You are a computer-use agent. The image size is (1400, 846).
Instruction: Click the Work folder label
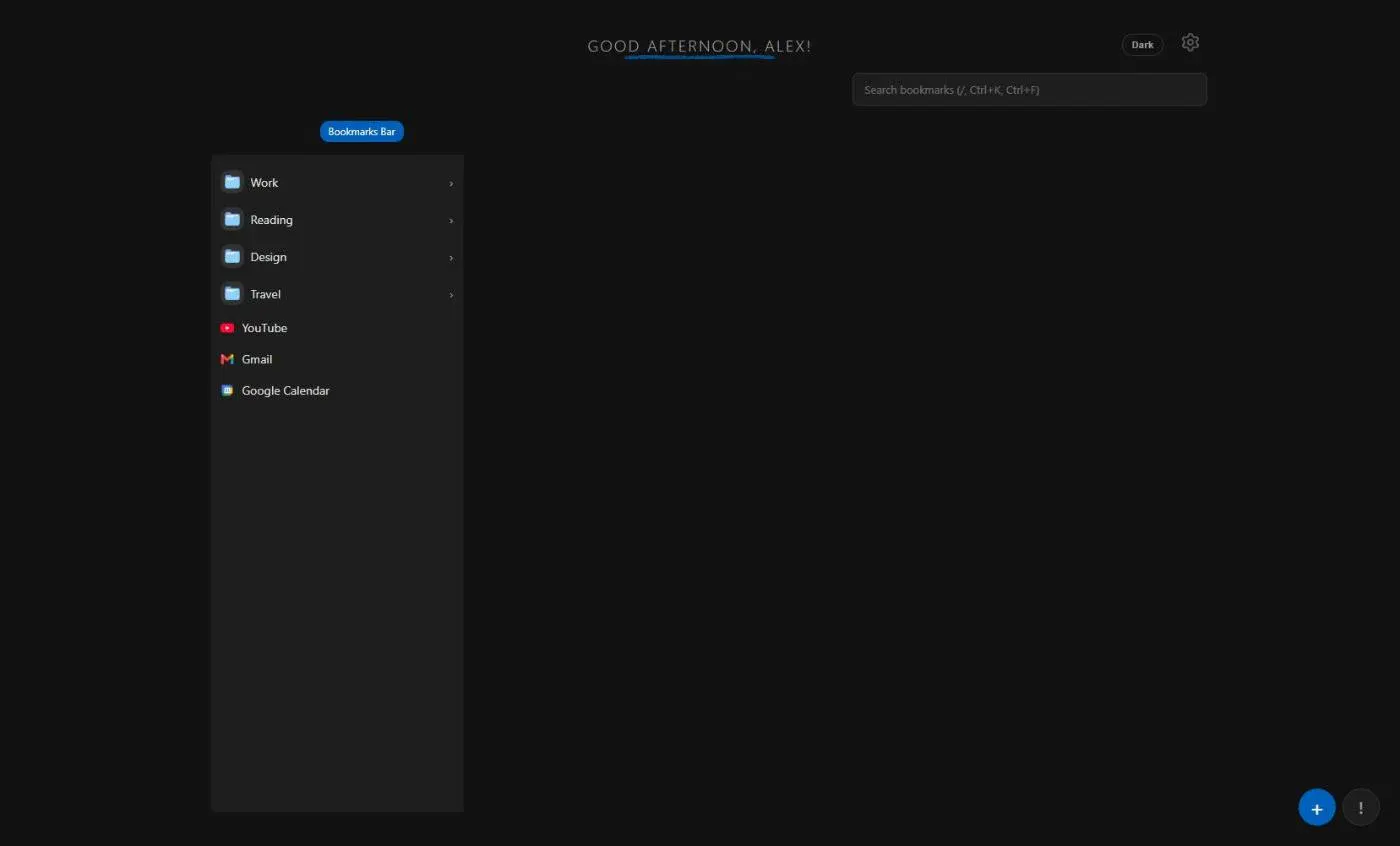pos(264,183)
